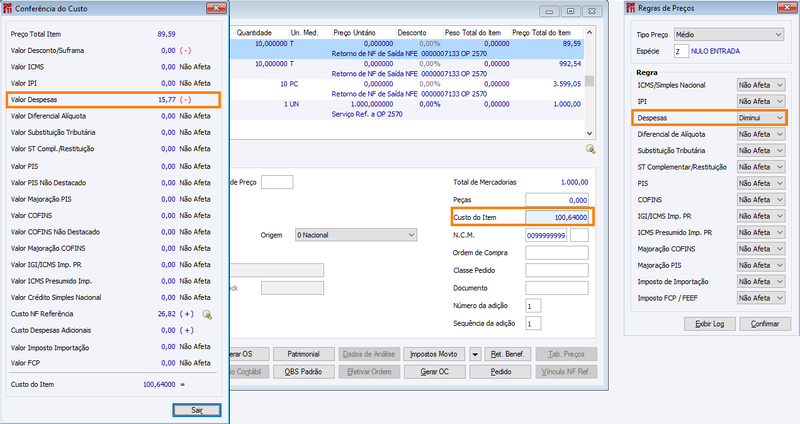Open the Tipo Preço dropdown

click(x=729, y=34)
